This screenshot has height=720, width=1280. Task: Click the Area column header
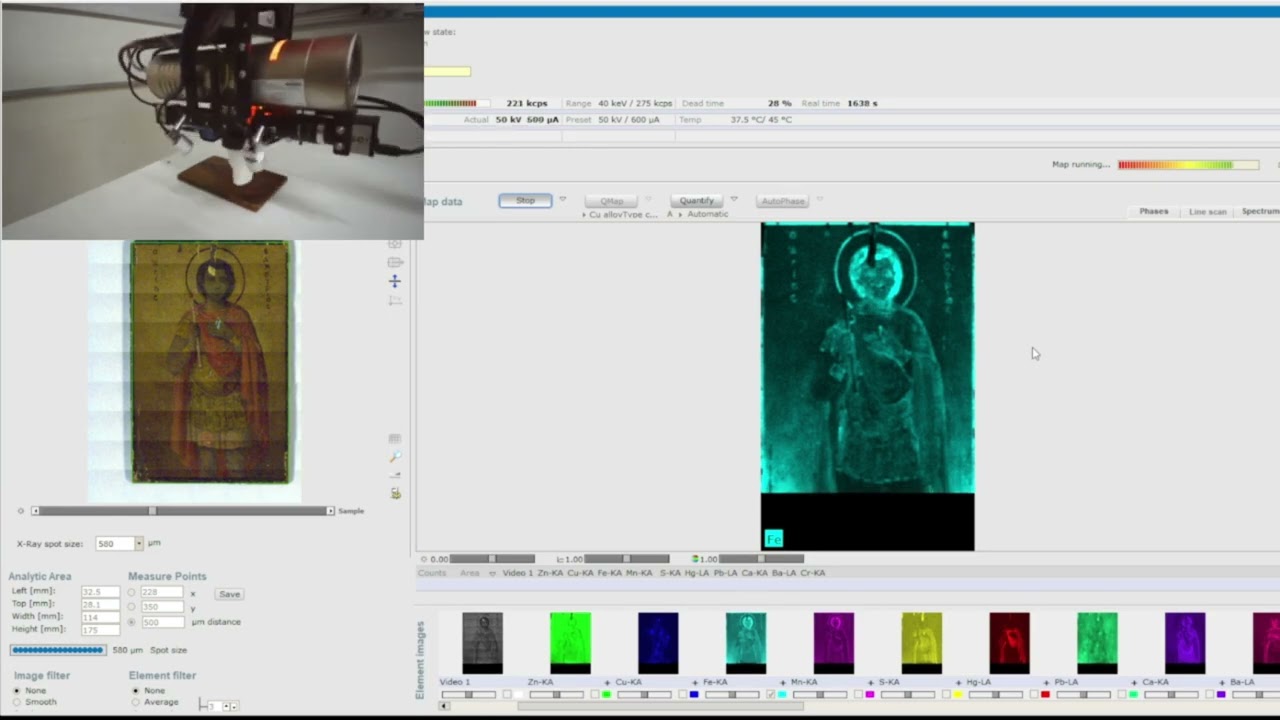469,573
